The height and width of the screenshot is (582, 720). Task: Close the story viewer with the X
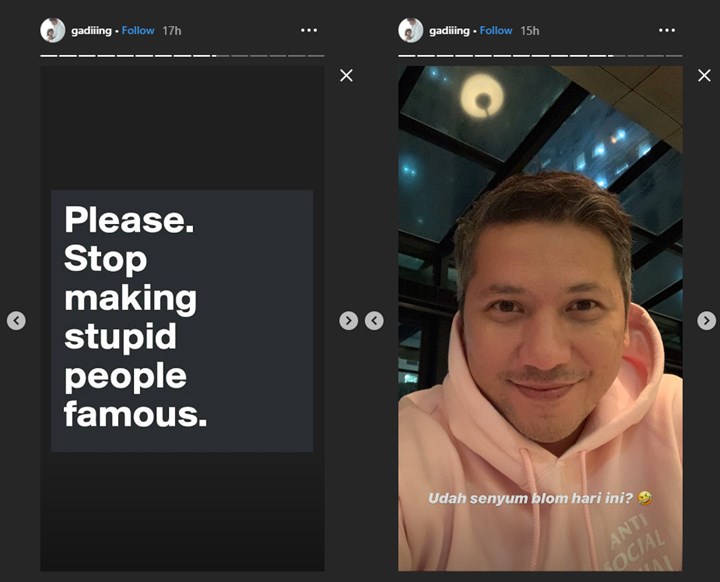tap(346, 75)
